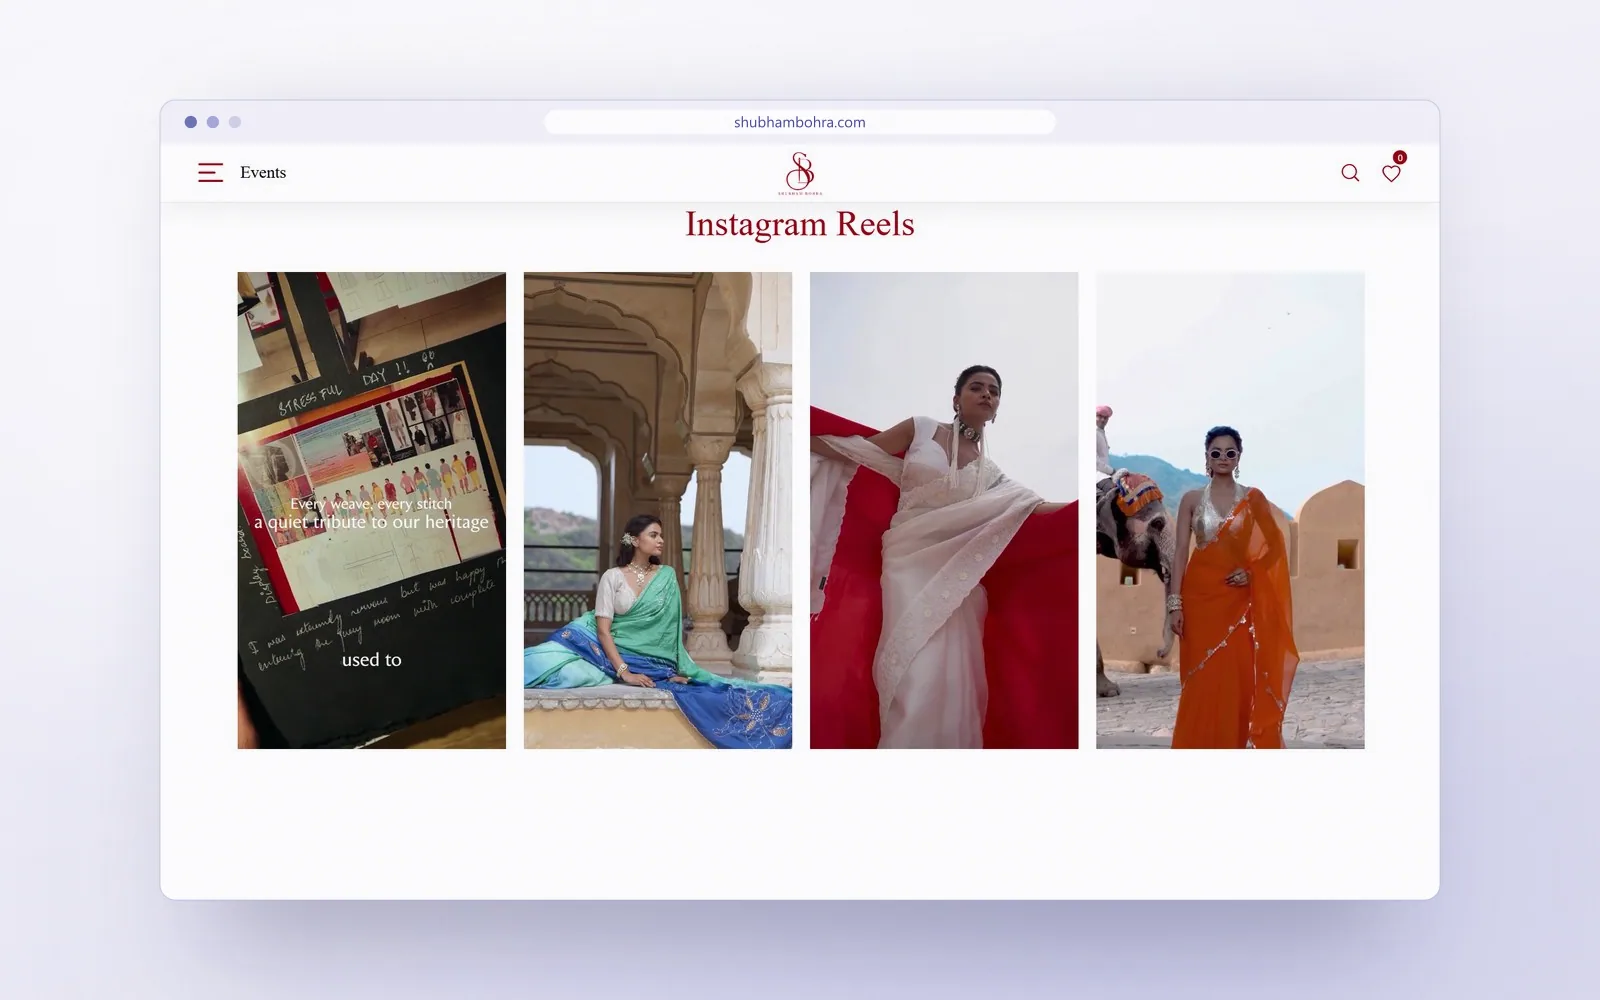This screenshot has width=1600, height=1000.
Task: Click the dark blue browser window dot
Action: point(191,122)
